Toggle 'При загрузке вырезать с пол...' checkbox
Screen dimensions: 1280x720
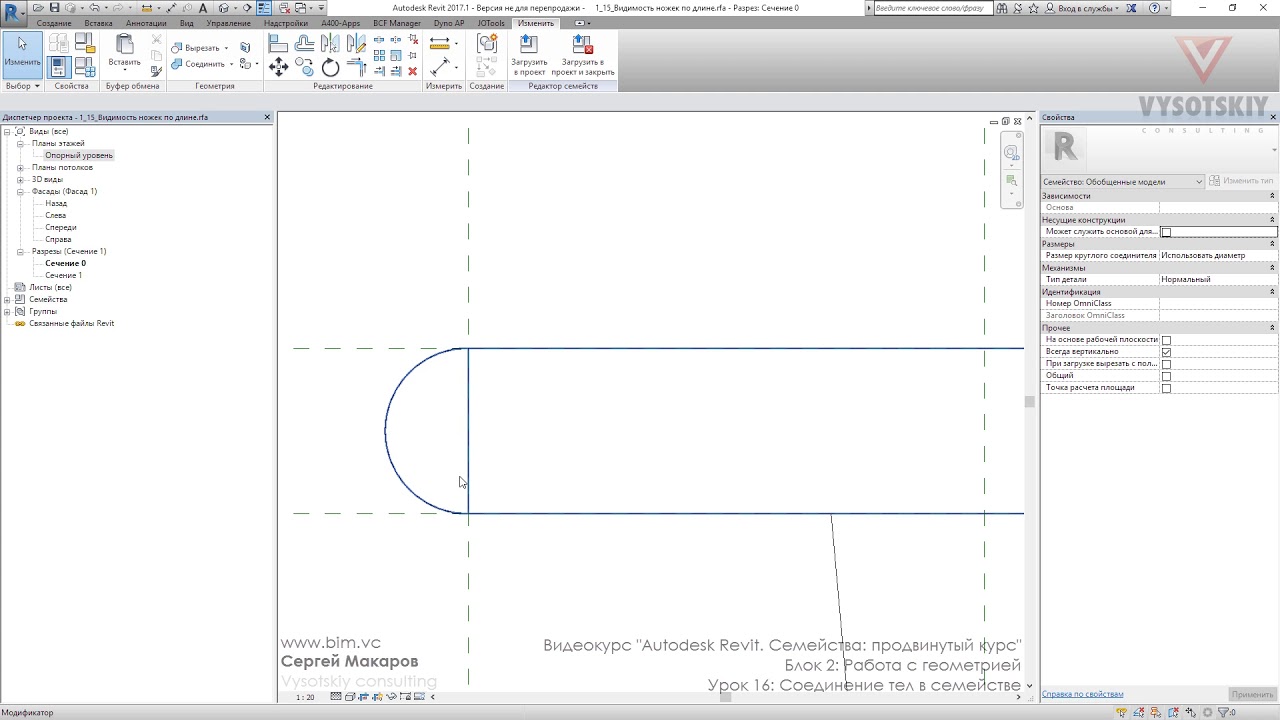[1166, 364]
